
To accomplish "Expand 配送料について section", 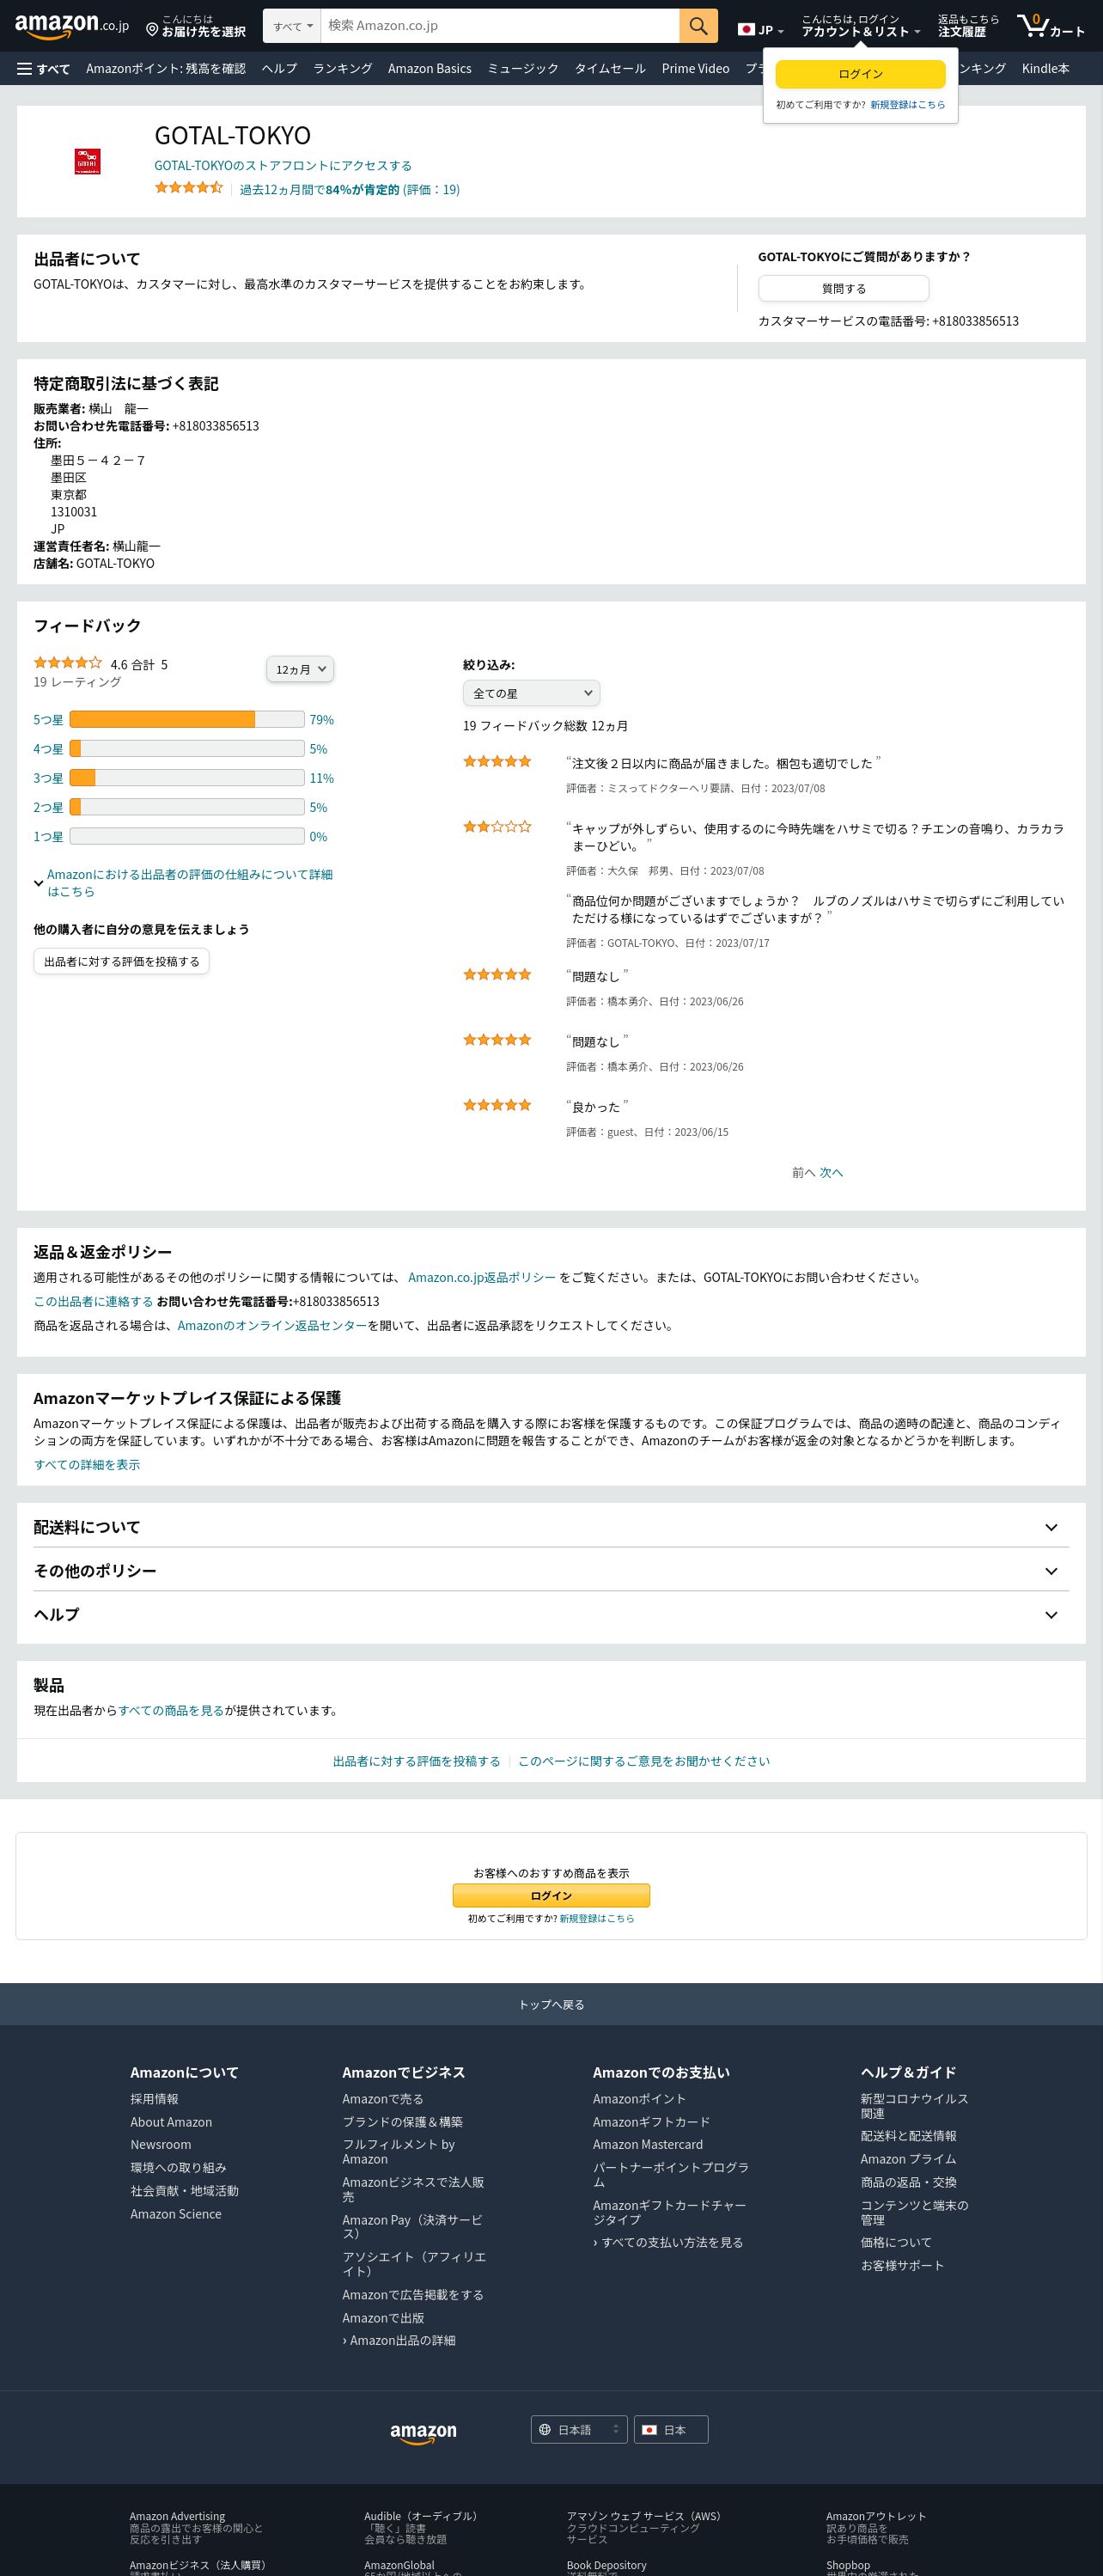I will pos(551,1527).
